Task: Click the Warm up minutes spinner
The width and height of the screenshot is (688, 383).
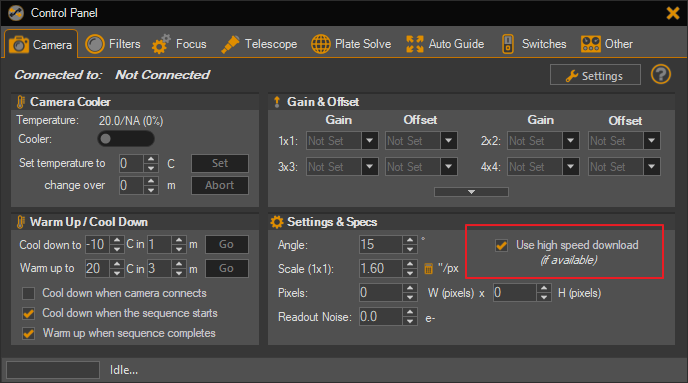Action: tap(179, 268)
